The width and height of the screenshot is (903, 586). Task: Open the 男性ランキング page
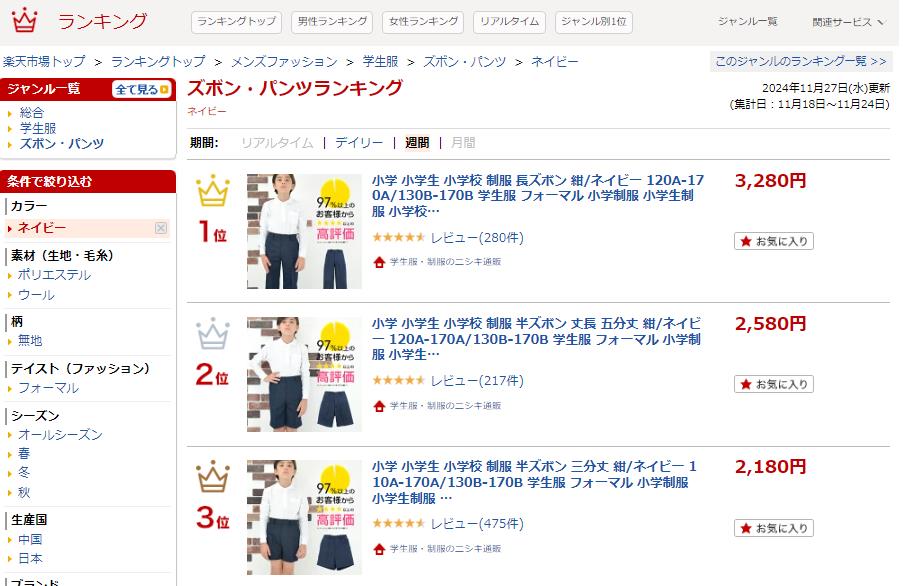332,22
